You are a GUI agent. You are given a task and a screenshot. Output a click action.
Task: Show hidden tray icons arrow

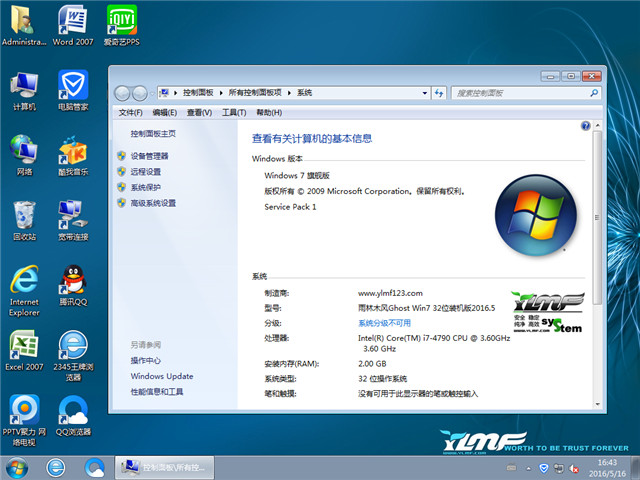coord(528,469)
